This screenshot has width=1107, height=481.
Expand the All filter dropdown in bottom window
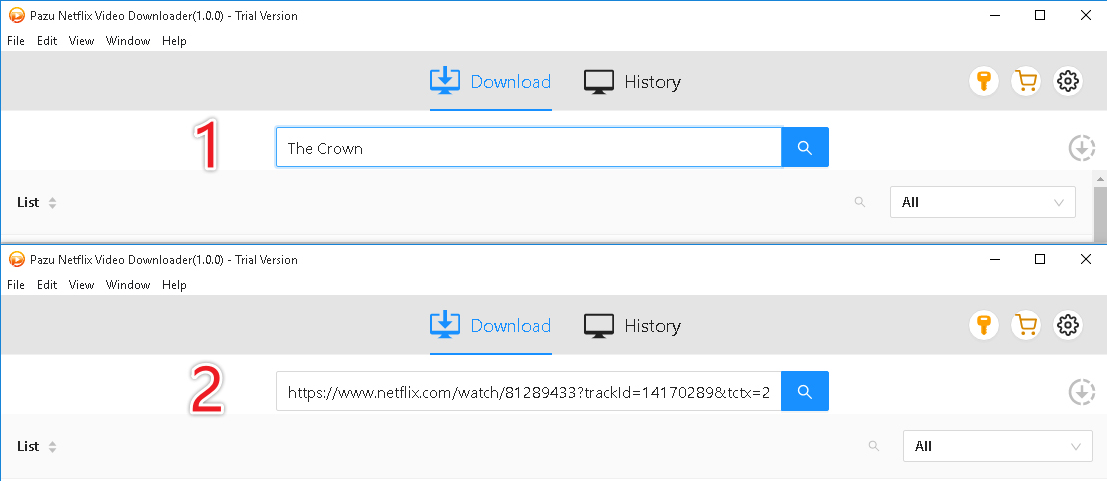(998, 446)
